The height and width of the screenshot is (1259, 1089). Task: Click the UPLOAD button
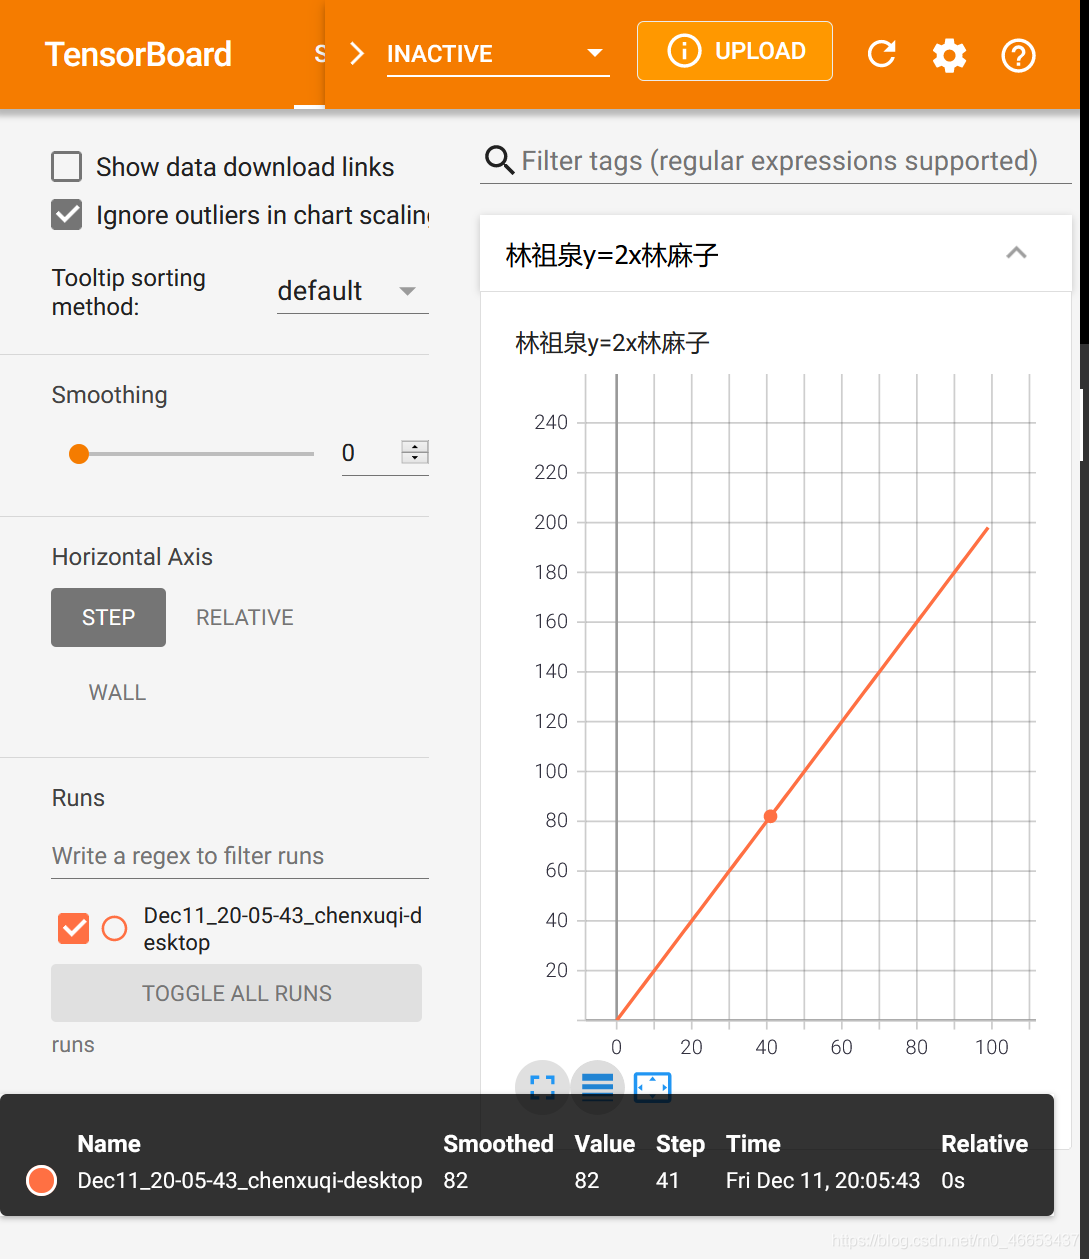pyautogui.click(x=734, y=50)
